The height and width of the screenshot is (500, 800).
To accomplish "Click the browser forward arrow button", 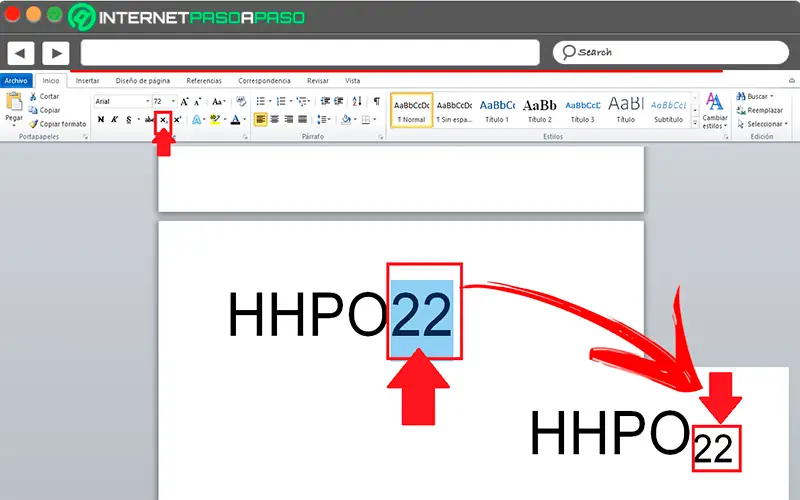I will (56, 53).
